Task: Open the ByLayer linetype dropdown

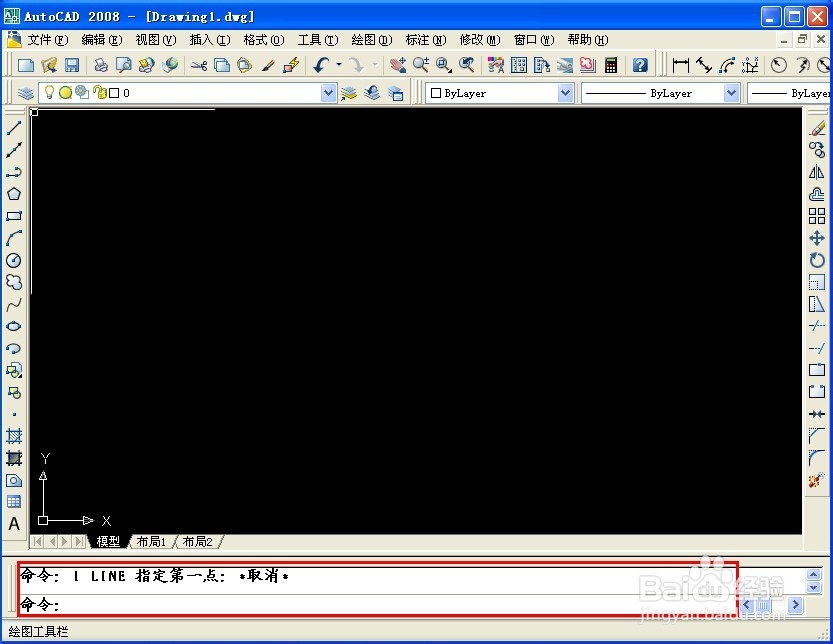Action: (732, 93)
